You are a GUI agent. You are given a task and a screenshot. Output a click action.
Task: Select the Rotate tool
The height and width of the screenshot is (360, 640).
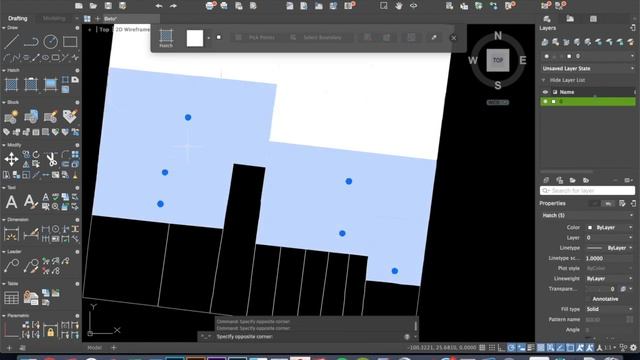(36, 154)
